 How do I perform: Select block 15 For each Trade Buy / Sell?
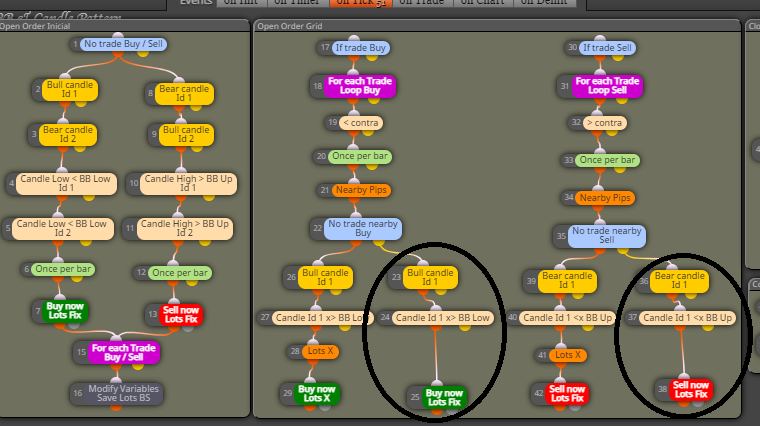(x=124, y=352)
